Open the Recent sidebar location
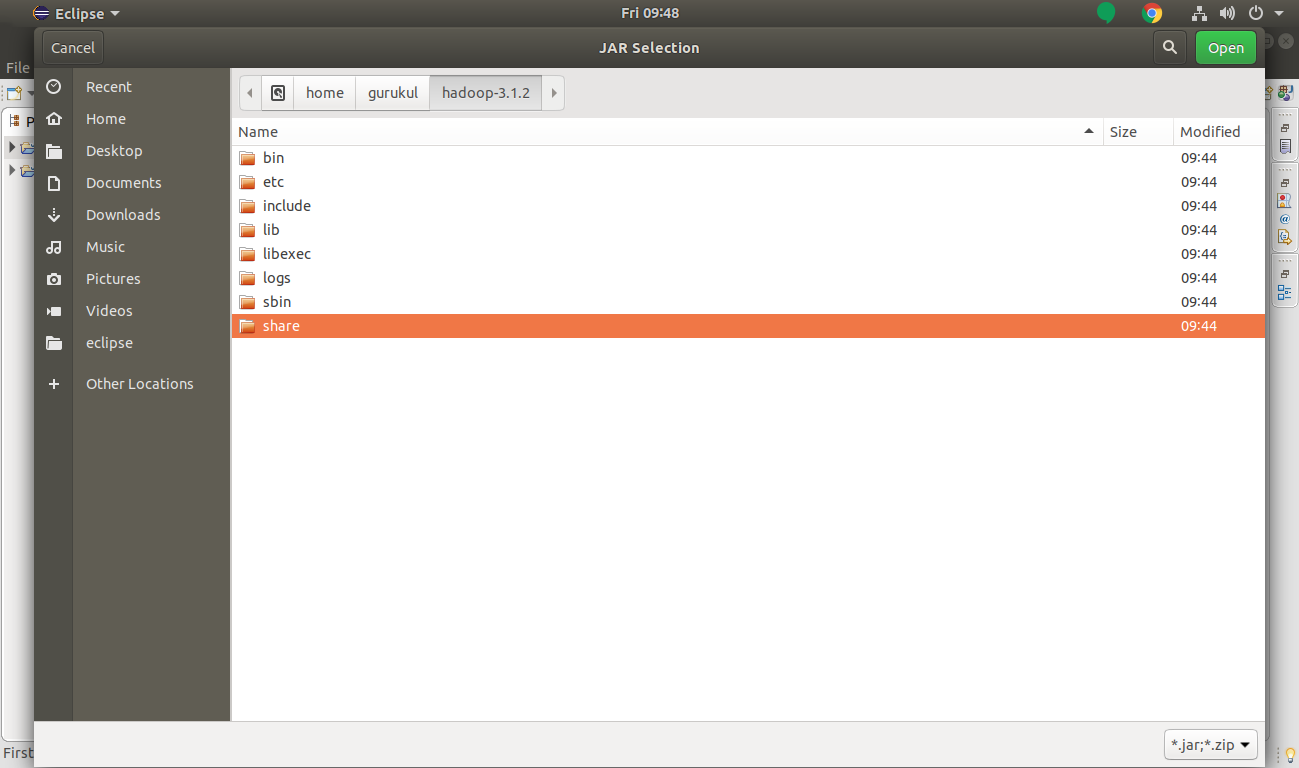 (132, 87)
